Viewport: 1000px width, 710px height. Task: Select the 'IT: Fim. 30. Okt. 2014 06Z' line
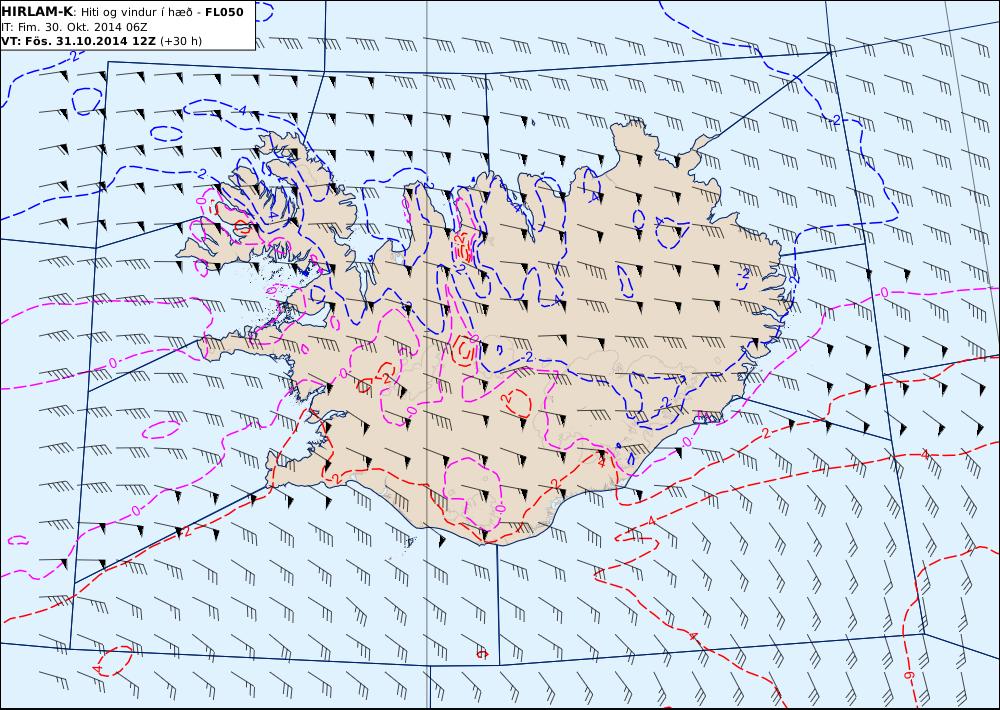(x=74, y=27)
